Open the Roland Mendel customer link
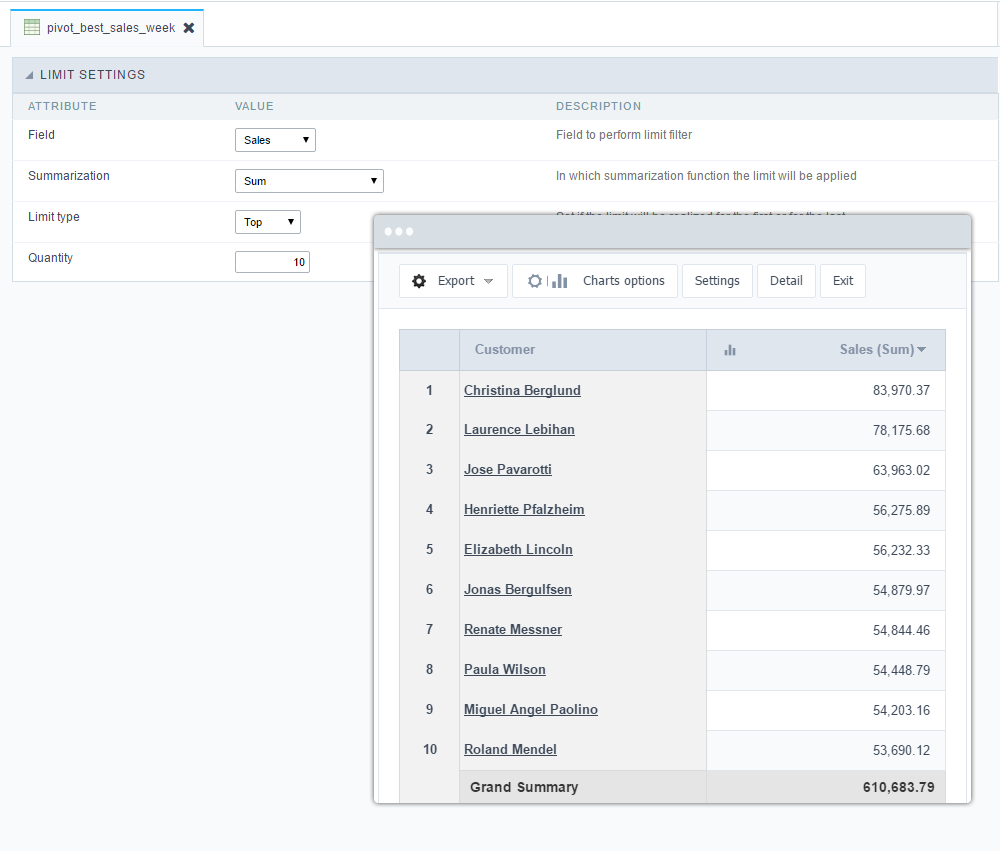 pos(510,750)
